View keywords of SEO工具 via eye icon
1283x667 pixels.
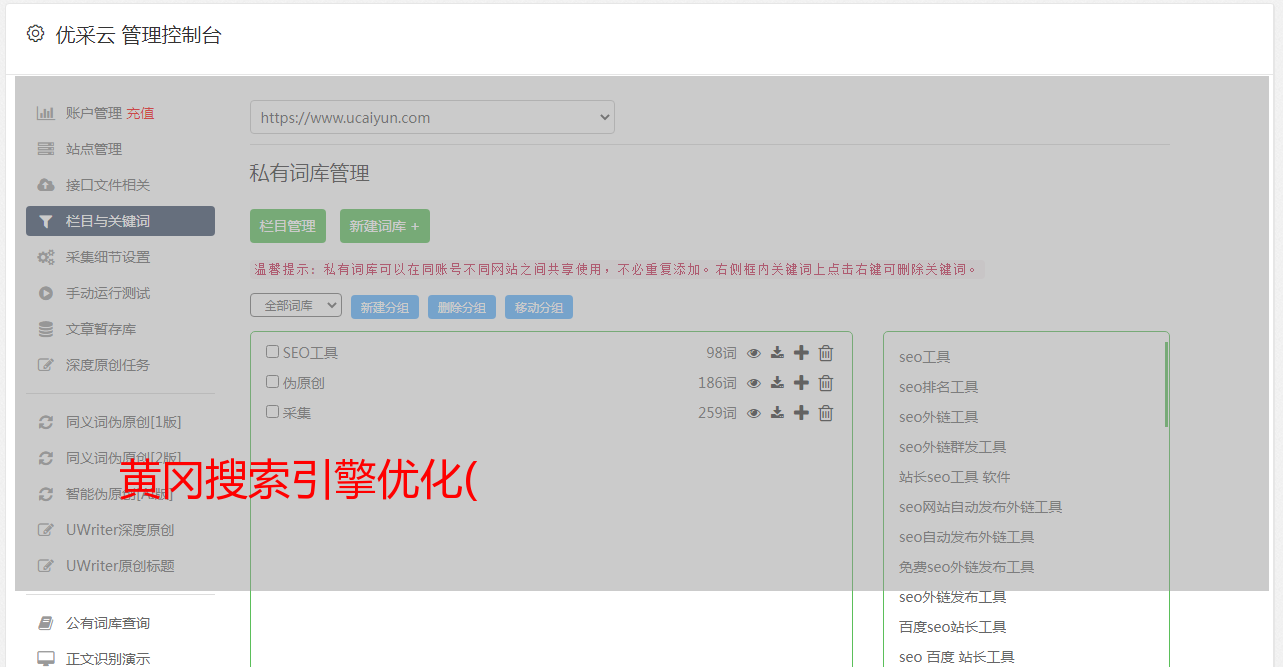coord(754,353)
